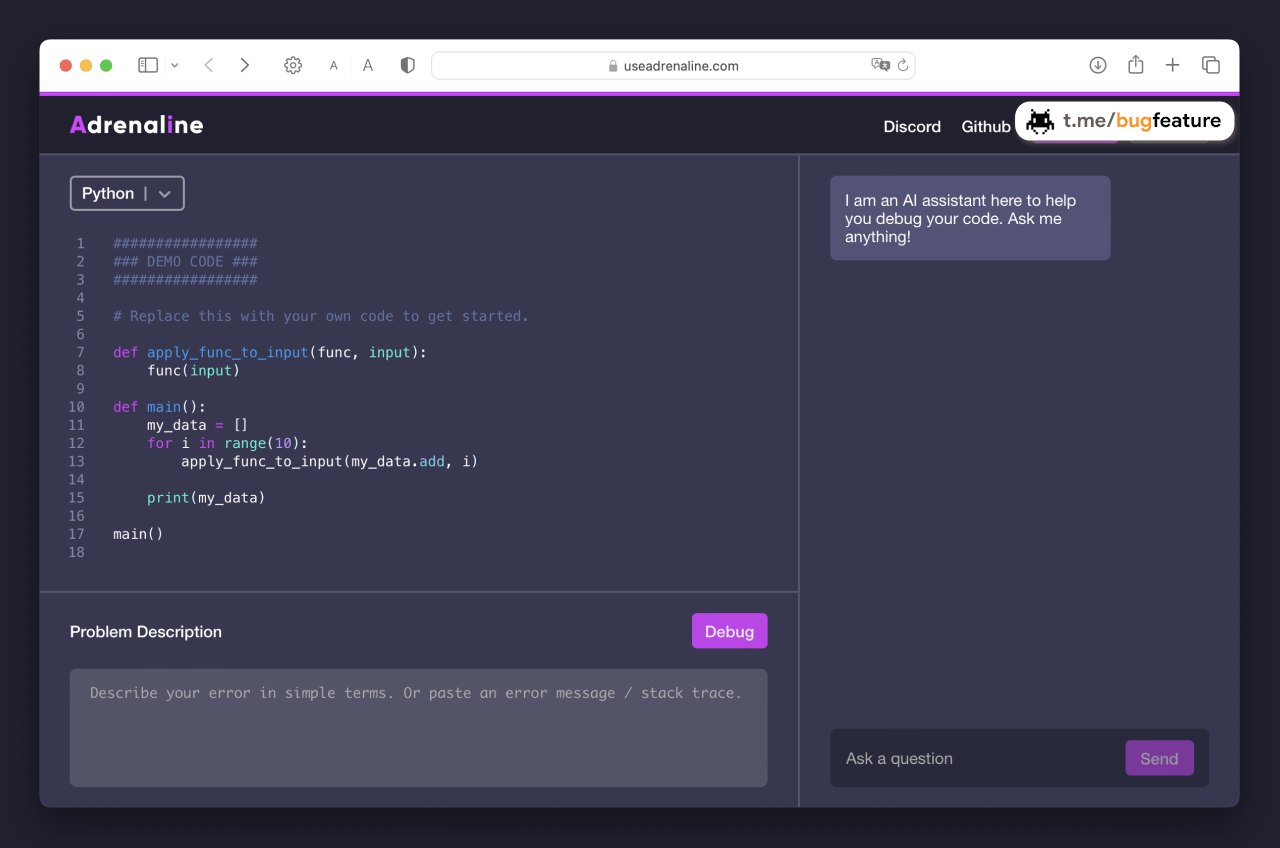Image resolution: width=1280 pixels, height=848 pixels.
Task: Show downloads with the download icon
Action: click(x=1098, y=65)
